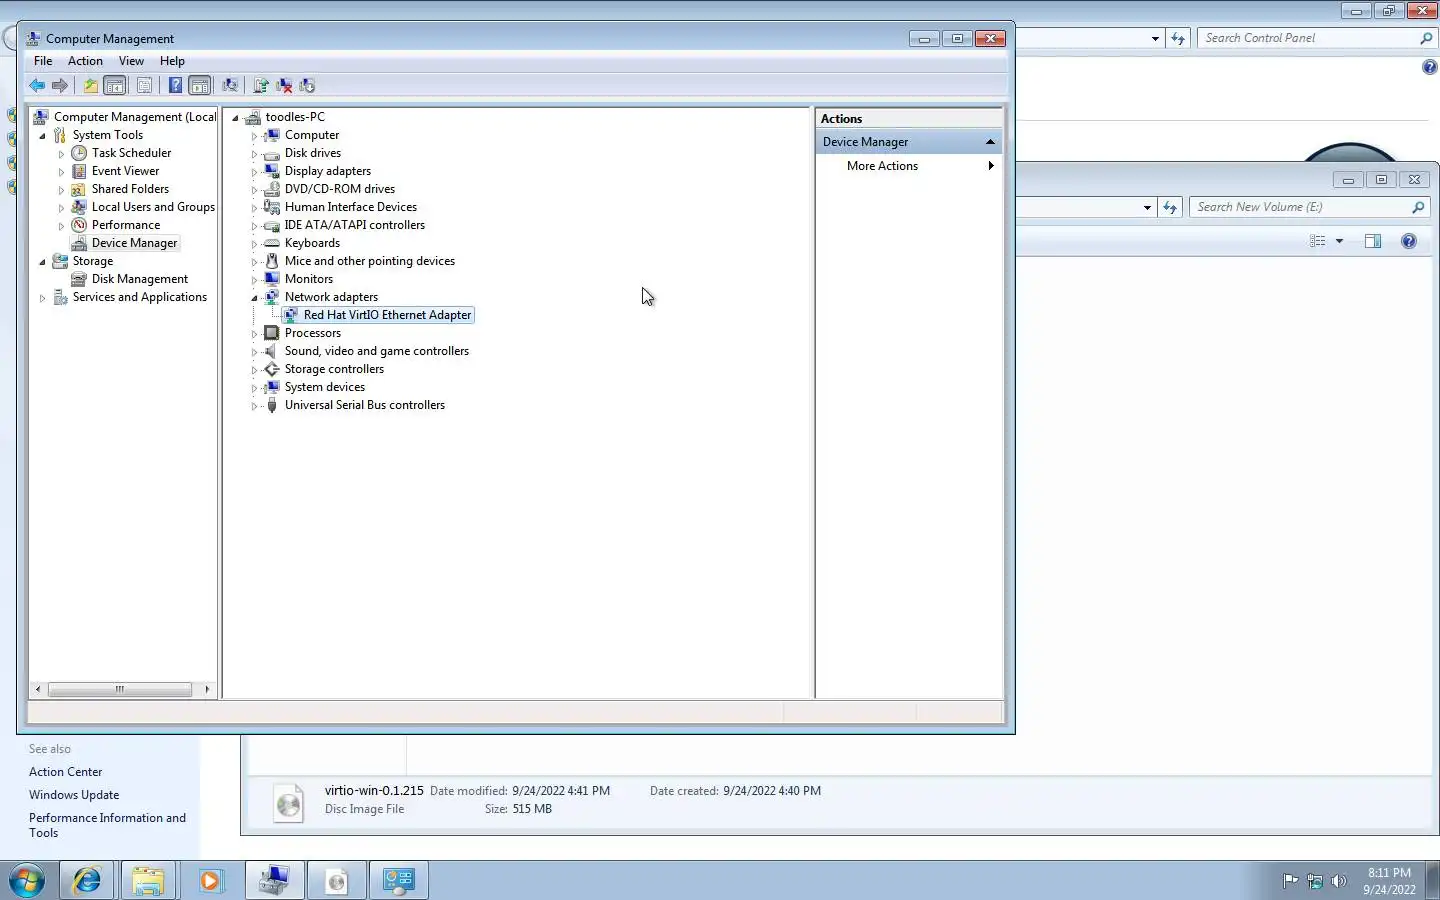Click the Mice and other pointing devices icon

point(271,261)
